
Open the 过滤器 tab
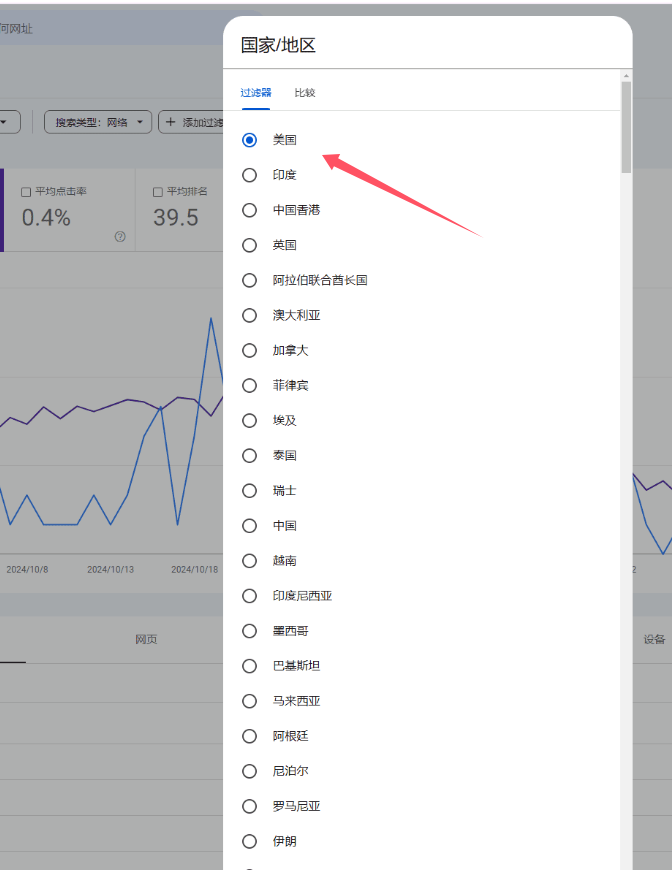pyautogui.click(x=256, y=93)
